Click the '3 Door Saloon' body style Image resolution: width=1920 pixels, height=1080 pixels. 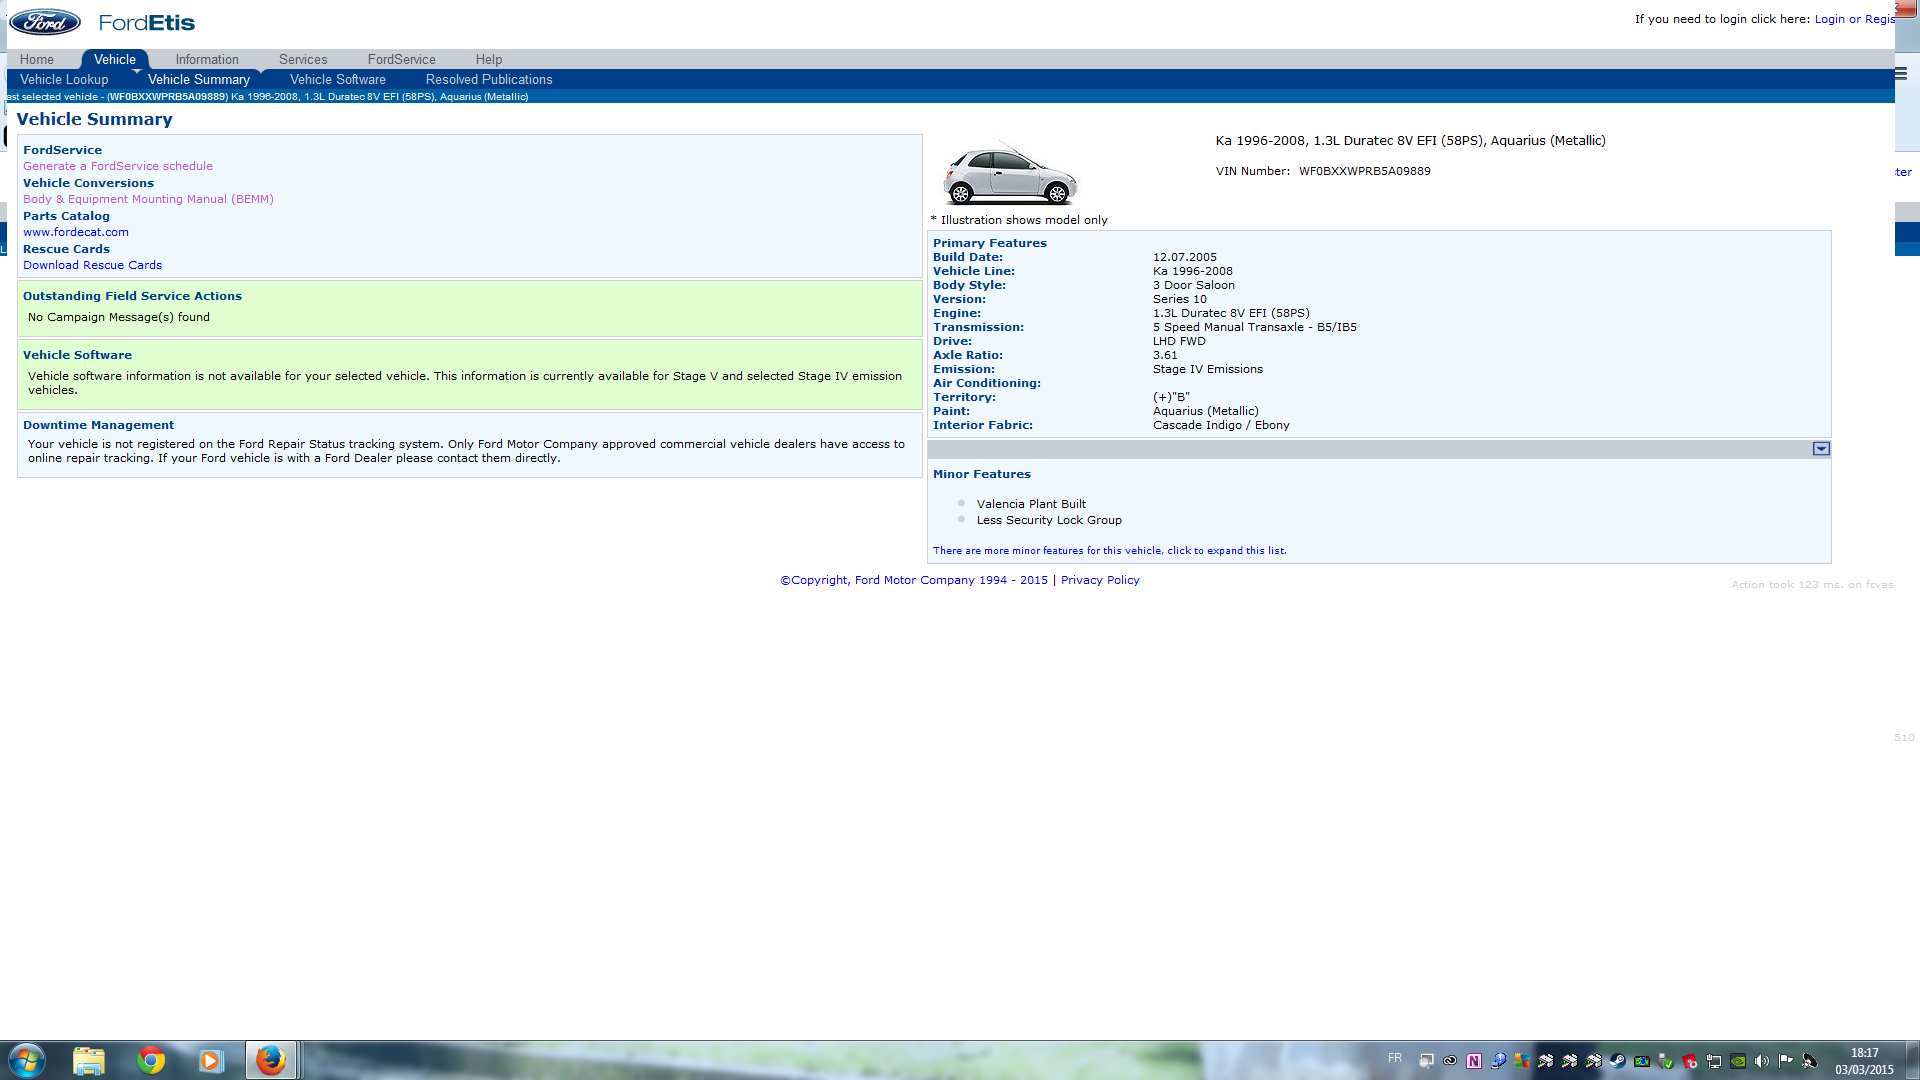(1194, 285)
